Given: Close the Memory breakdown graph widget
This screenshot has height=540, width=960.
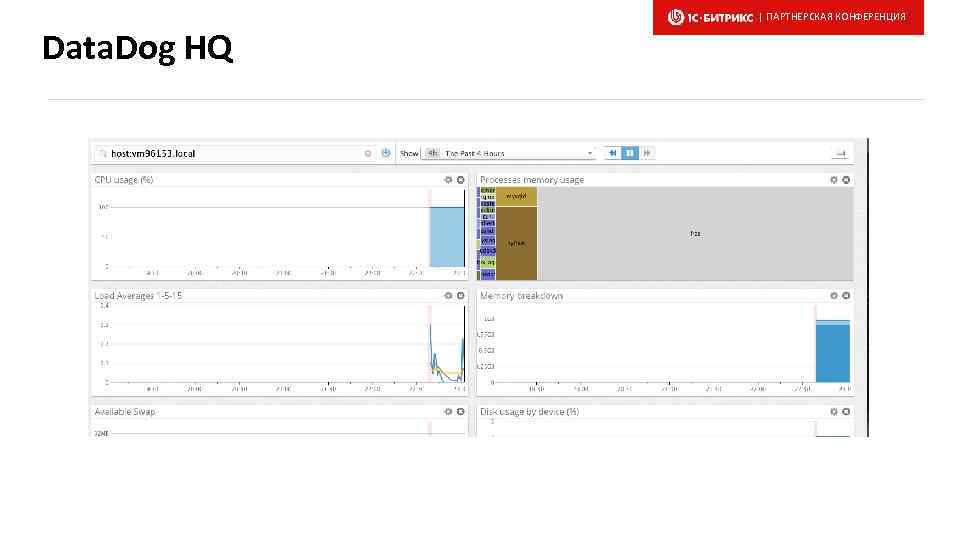Looking at the screenshot, I should point(846,296).
